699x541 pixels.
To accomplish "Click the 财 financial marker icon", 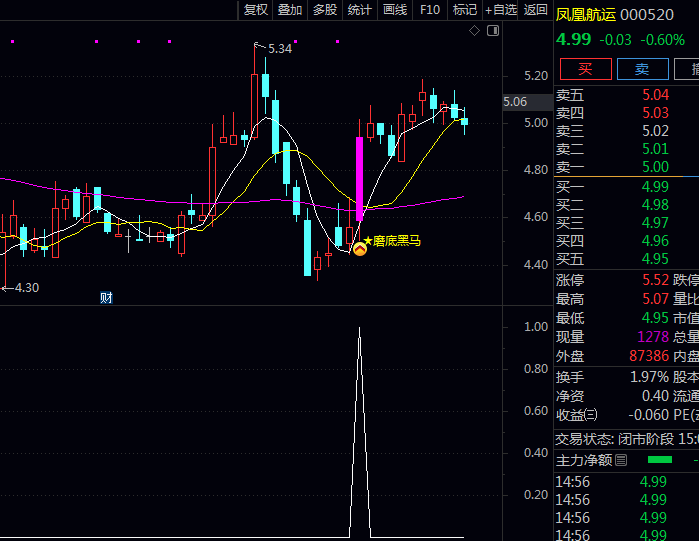I will click(106, 298).
